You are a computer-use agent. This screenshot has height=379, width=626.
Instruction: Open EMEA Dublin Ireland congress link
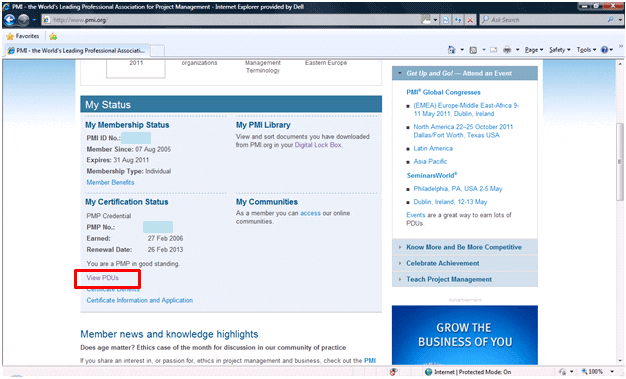point(466,109)
